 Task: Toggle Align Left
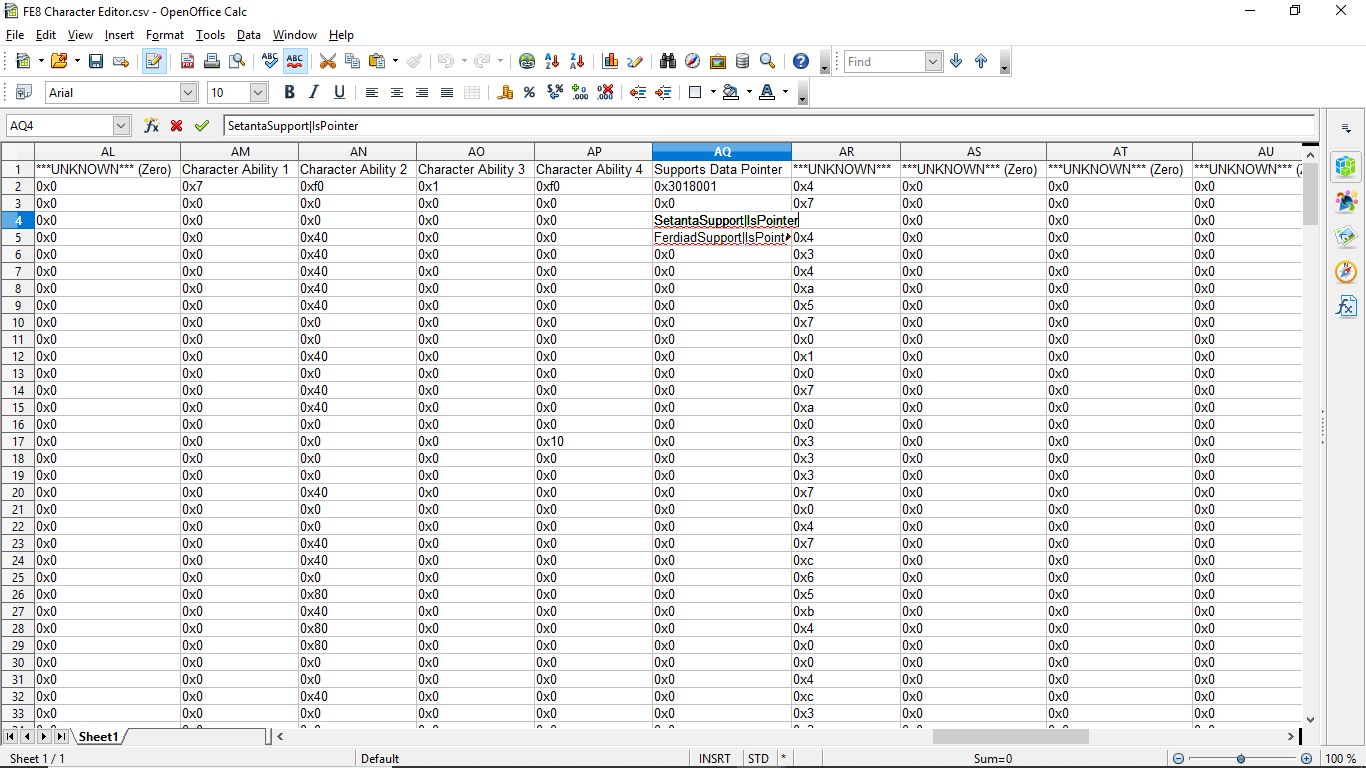(372, 93)
